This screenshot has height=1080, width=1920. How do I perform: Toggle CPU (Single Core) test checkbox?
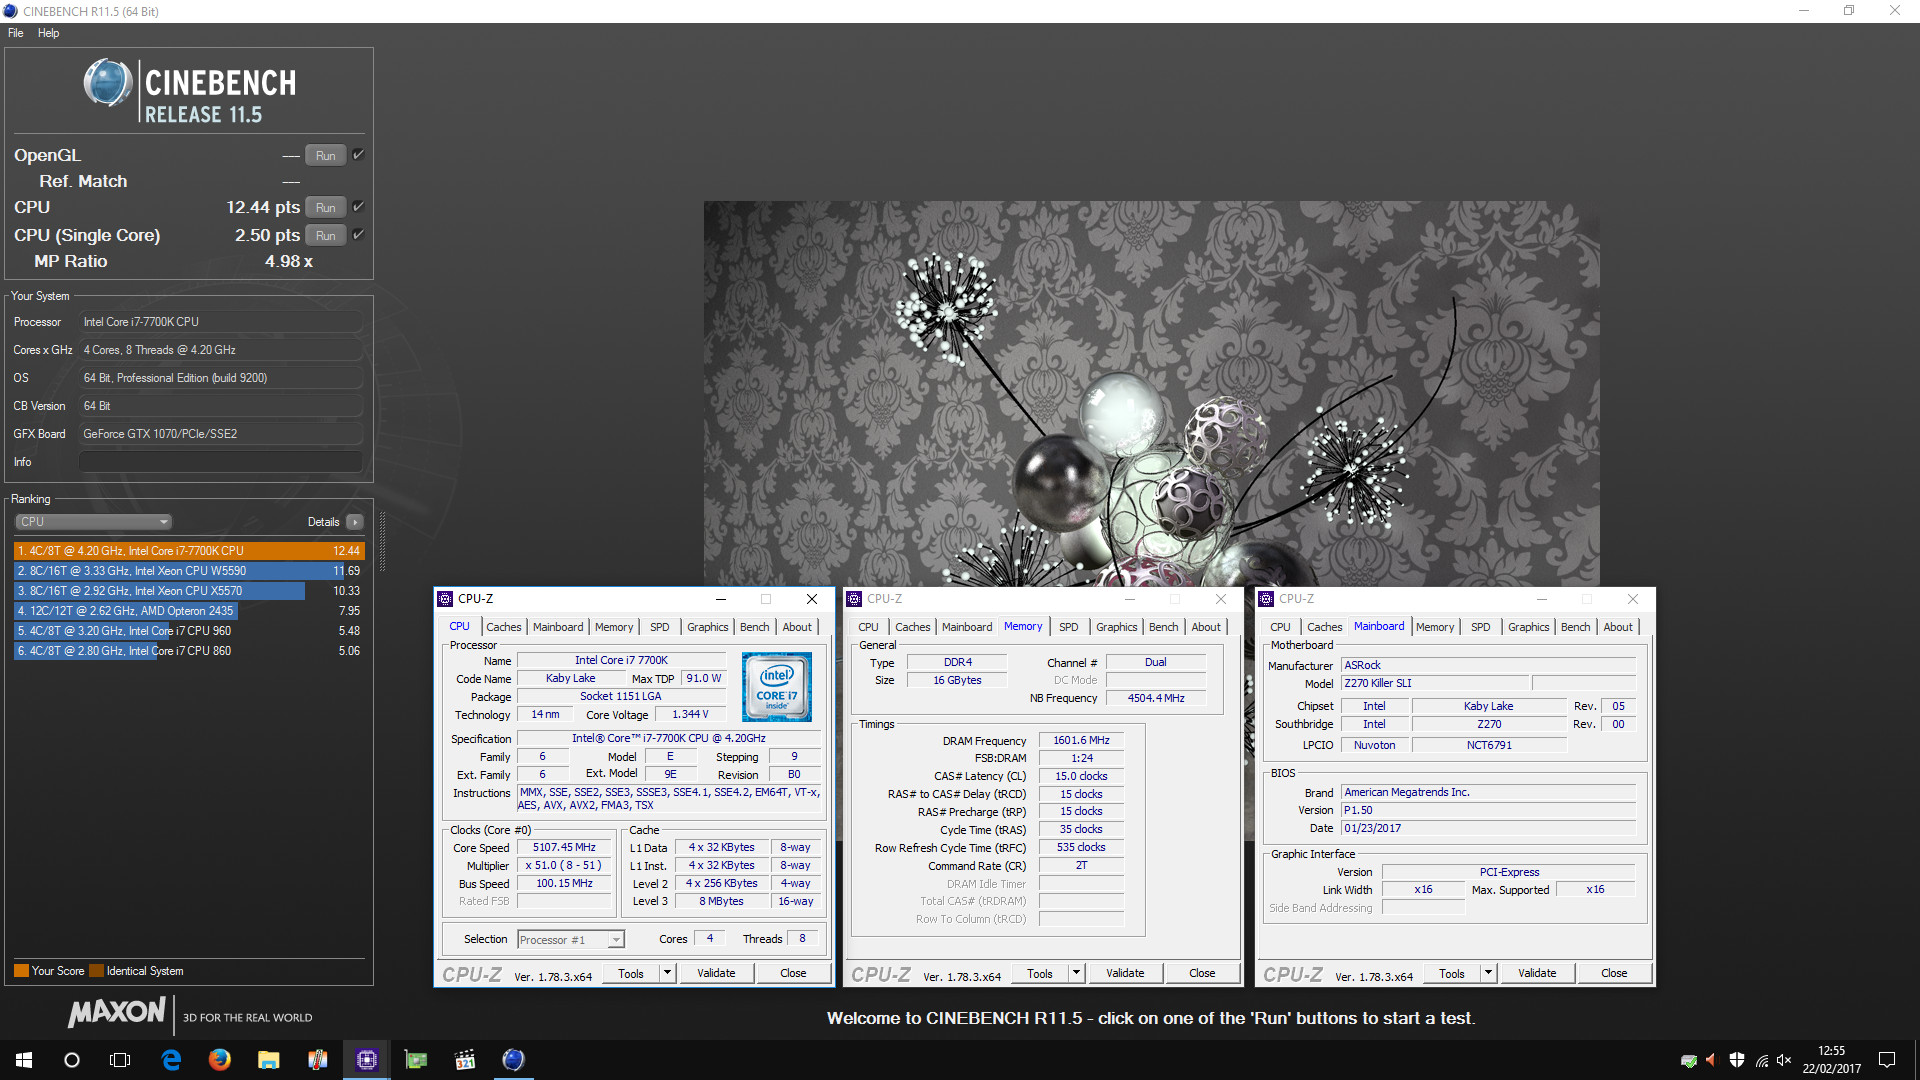point(358,235)
